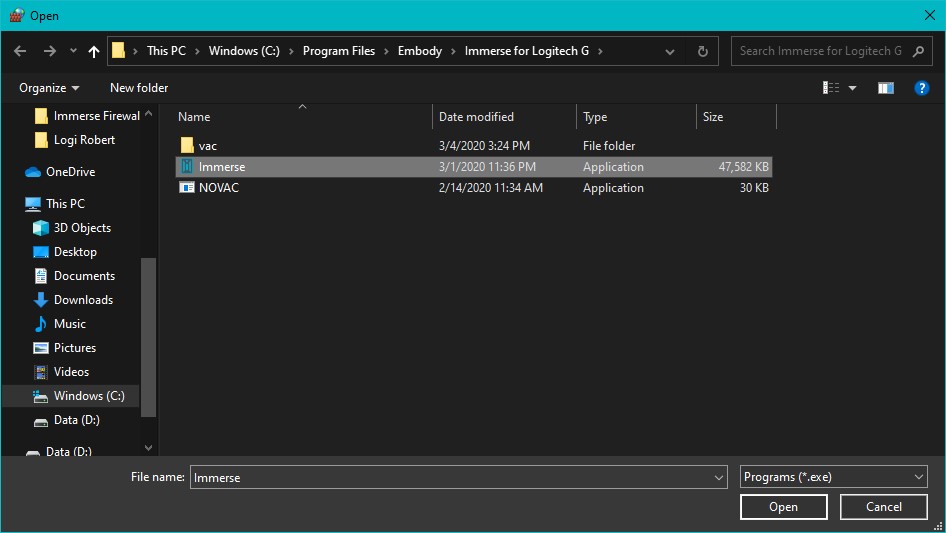Click the Music note icon

pos(40,324)
